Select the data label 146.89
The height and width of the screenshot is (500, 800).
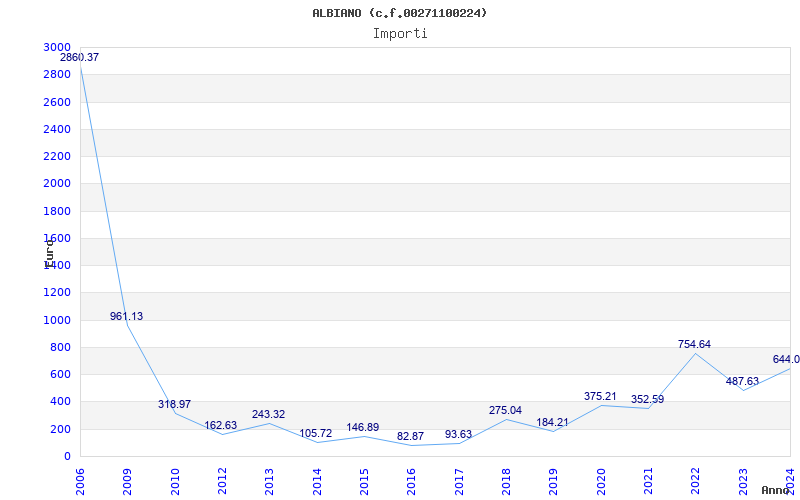(363, 428)
